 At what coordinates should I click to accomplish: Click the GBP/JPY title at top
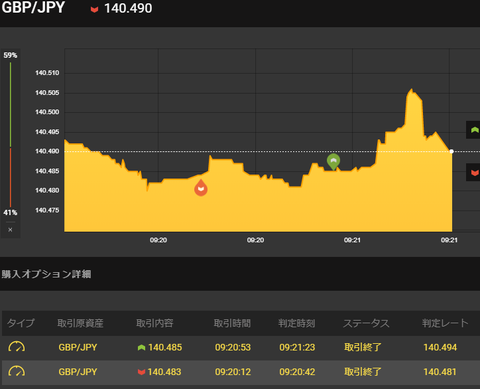tap(33, 7)
